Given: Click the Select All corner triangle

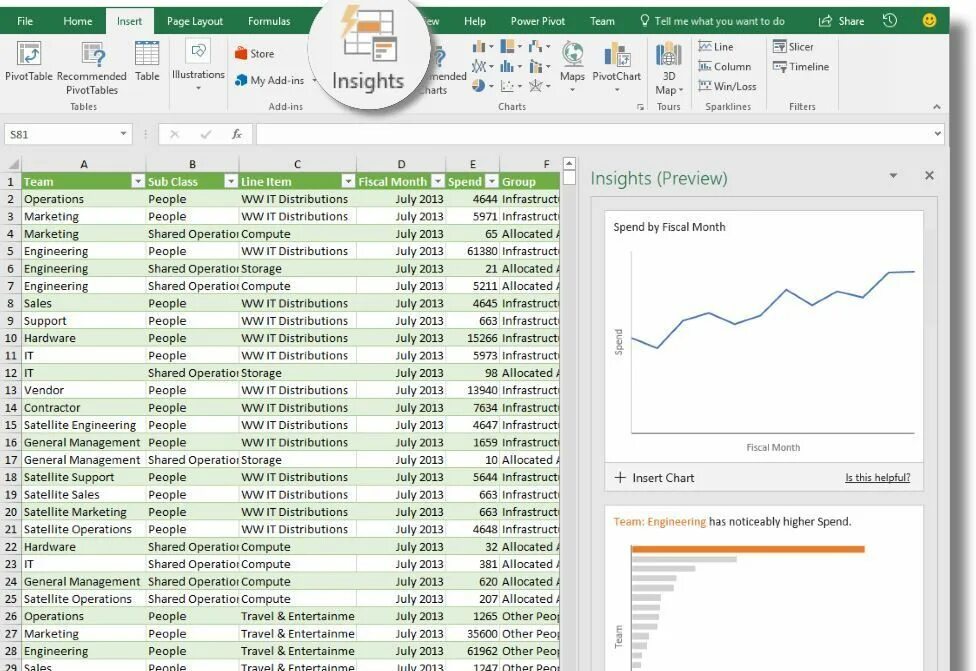Looking at the screenshot, I should click(x=12, y=164).
